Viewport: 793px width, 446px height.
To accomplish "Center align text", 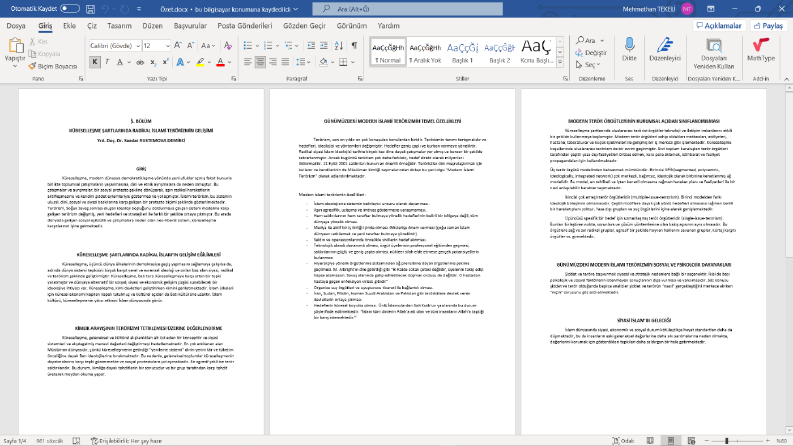I will point(260,62).
